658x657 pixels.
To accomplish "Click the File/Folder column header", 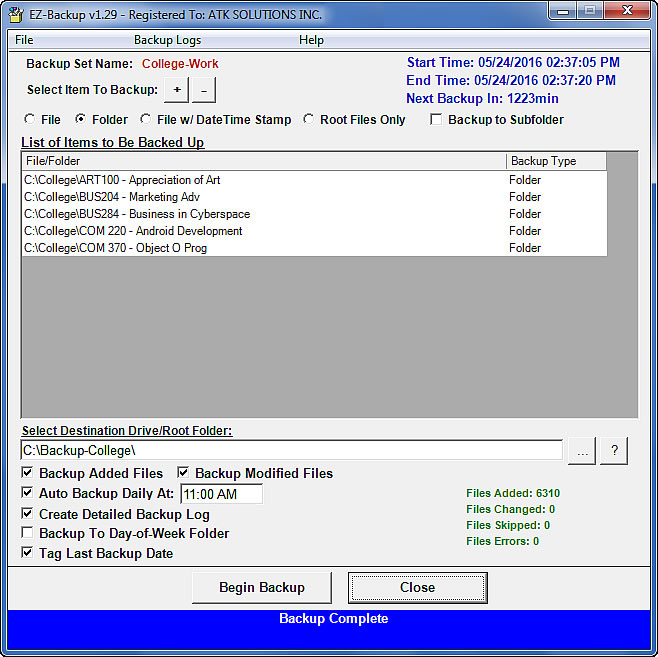I will coord(264,161).
